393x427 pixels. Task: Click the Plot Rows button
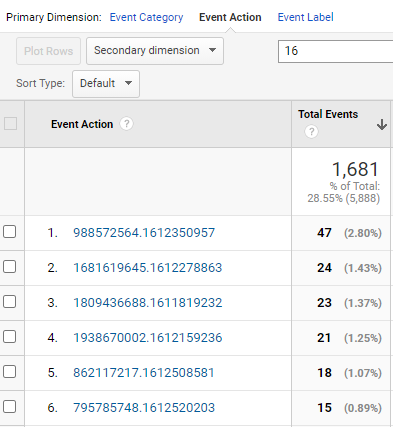pyautogui.click(x=48, y=51)
